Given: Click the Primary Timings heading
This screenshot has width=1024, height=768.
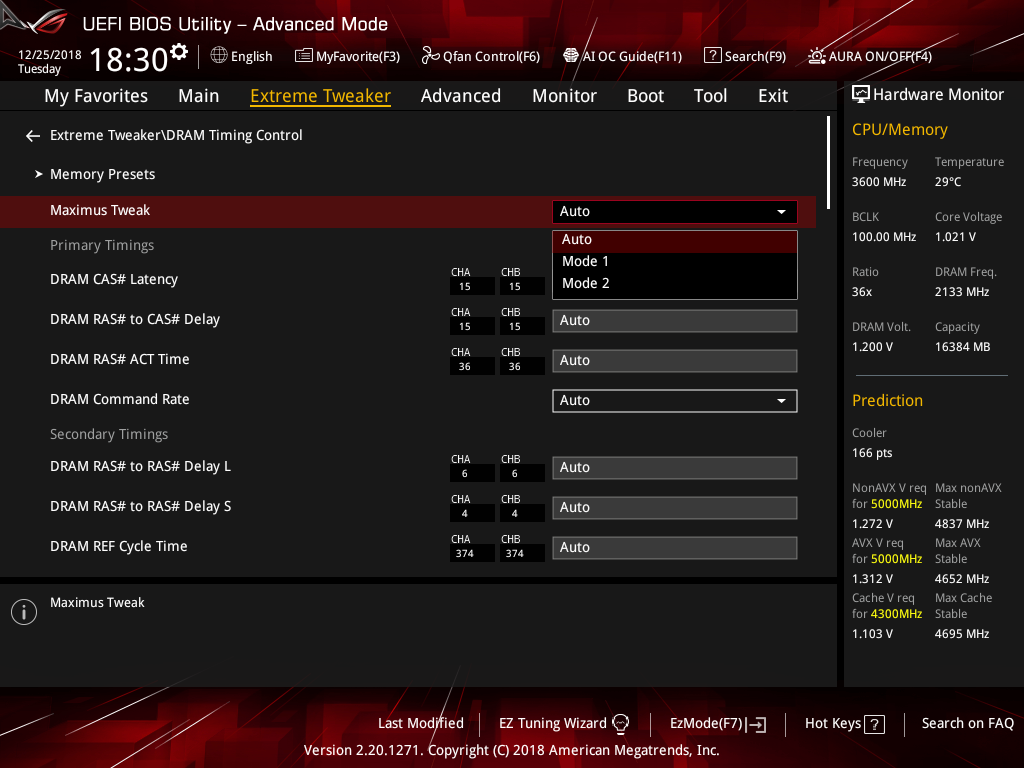Looking at the screenshot, I should pyautogui.click(x=102, y=246).
